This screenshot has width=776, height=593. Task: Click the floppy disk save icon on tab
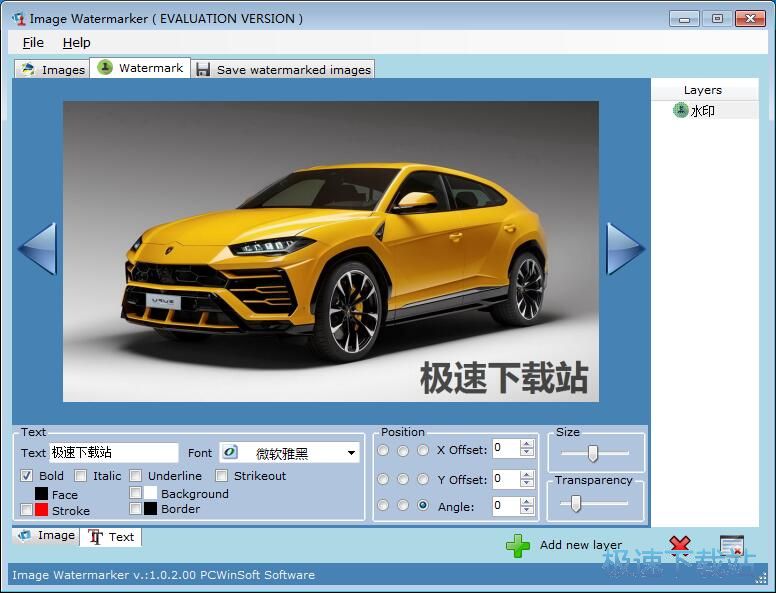[203, 69]
